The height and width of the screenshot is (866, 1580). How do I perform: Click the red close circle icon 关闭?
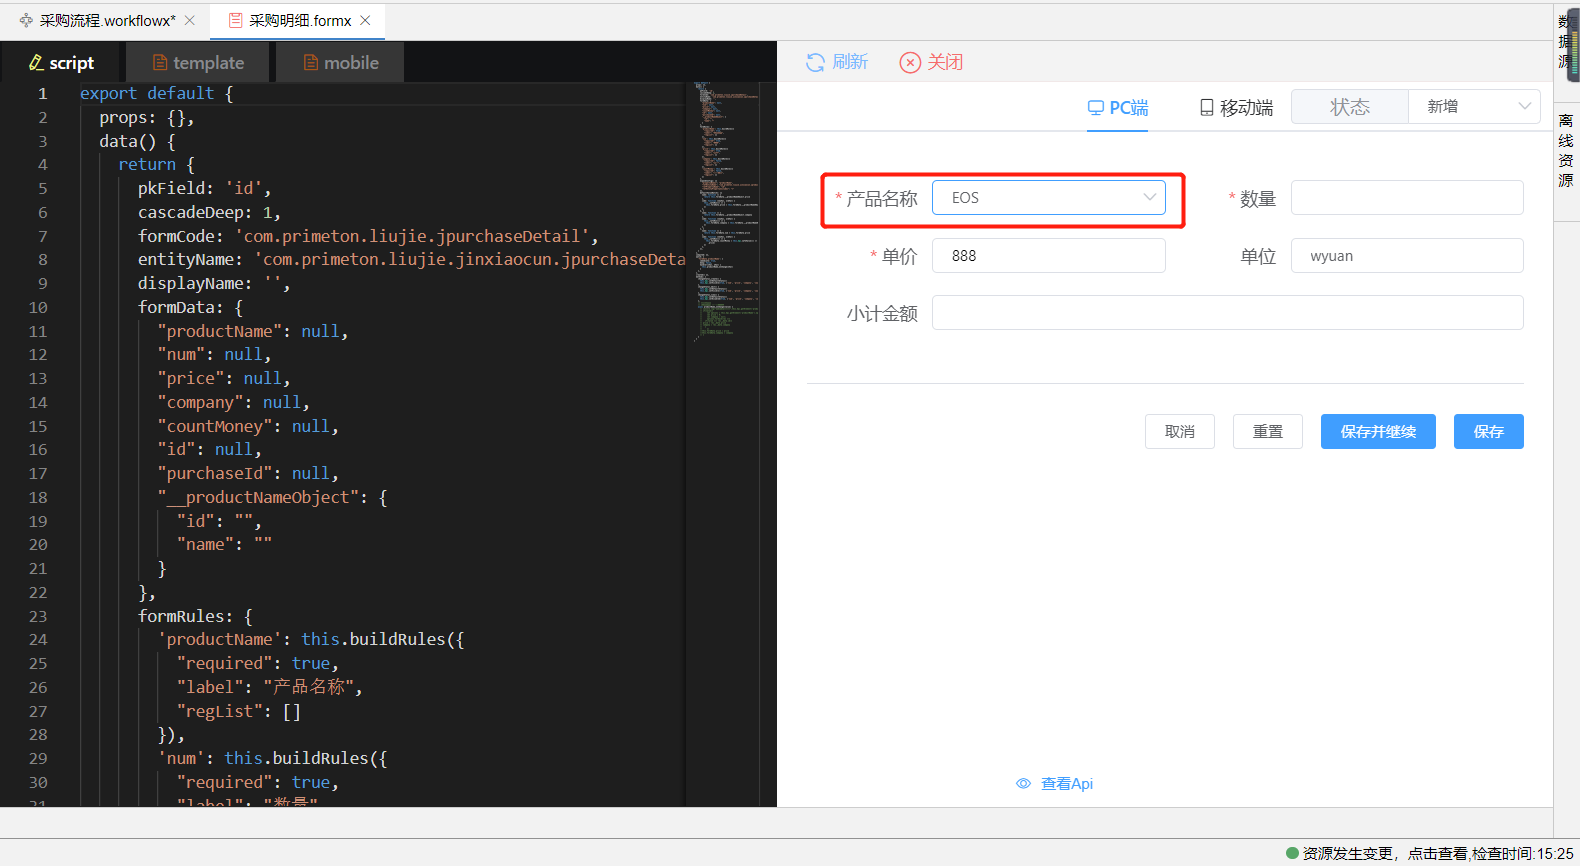(x=910, y=63)
